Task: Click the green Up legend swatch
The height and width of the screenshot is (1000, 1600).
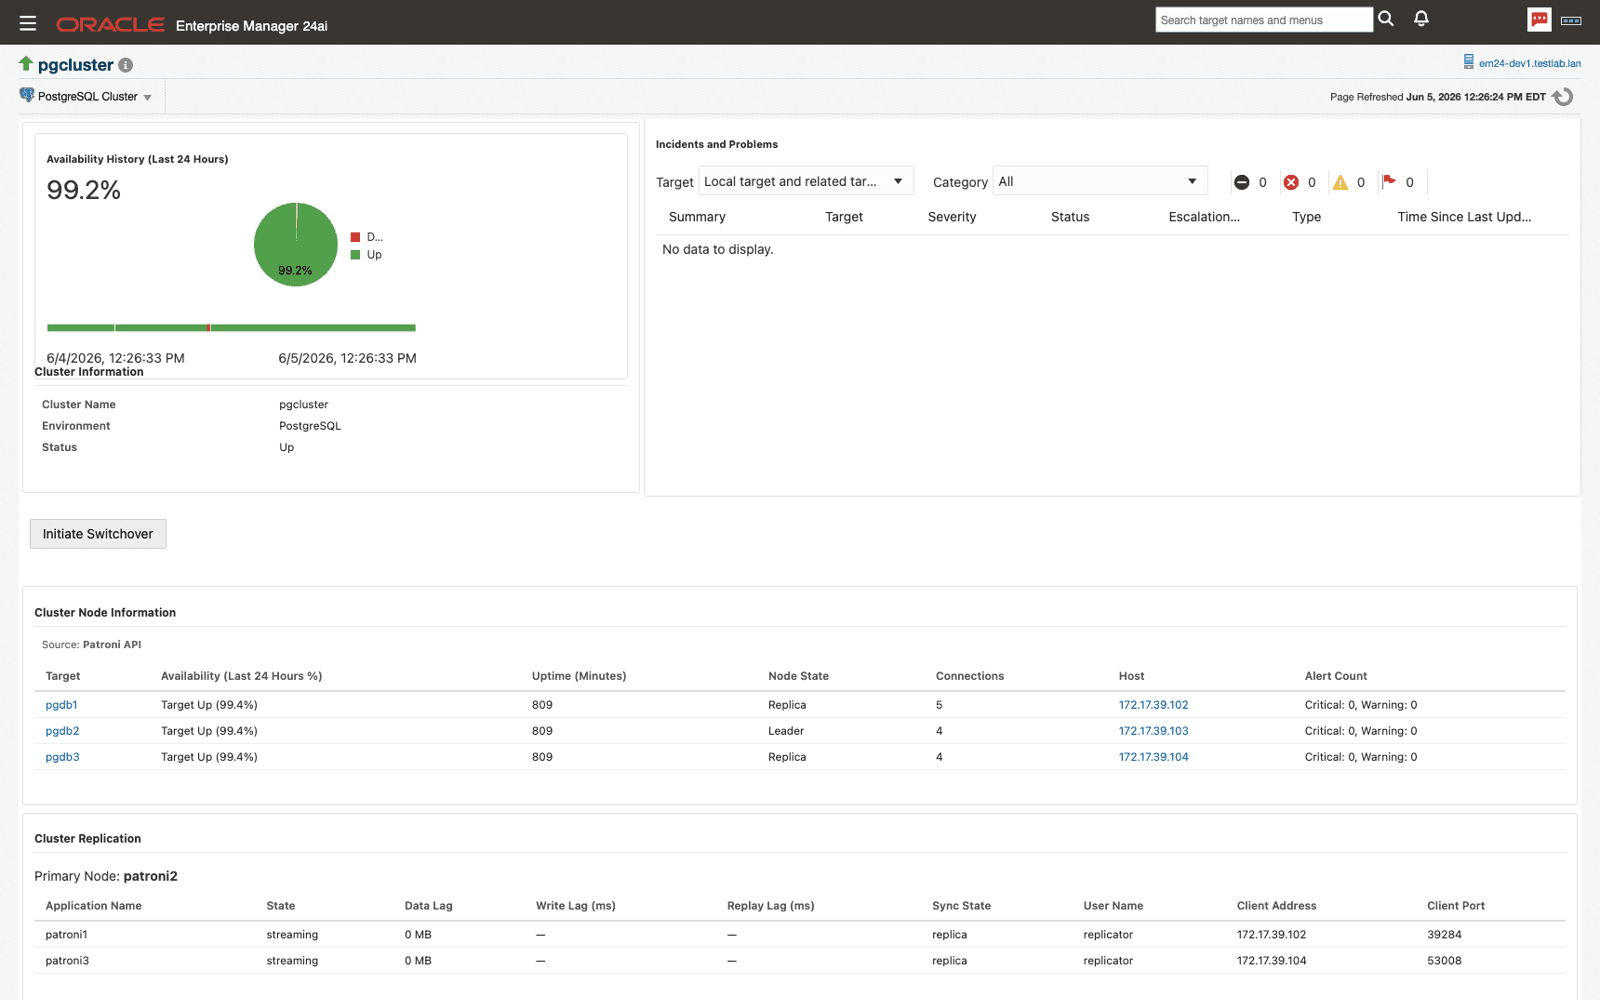Action: tap(355, 255)
